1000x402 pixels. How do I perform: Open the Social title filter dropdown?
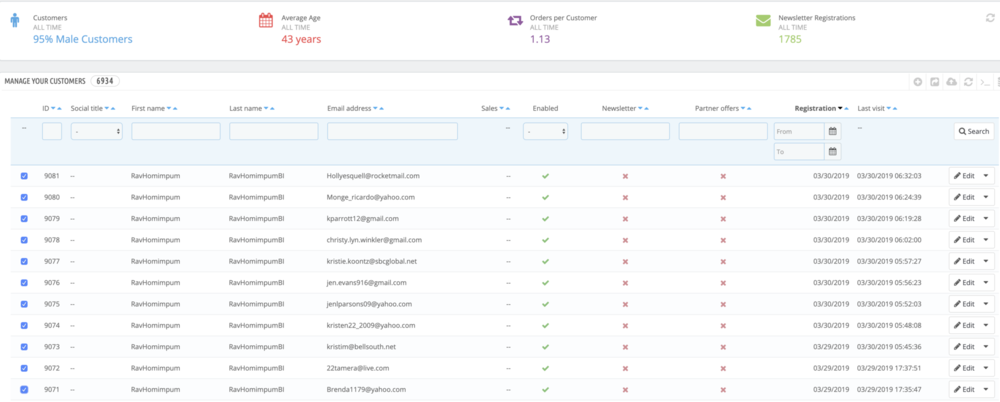pos(96,131)
